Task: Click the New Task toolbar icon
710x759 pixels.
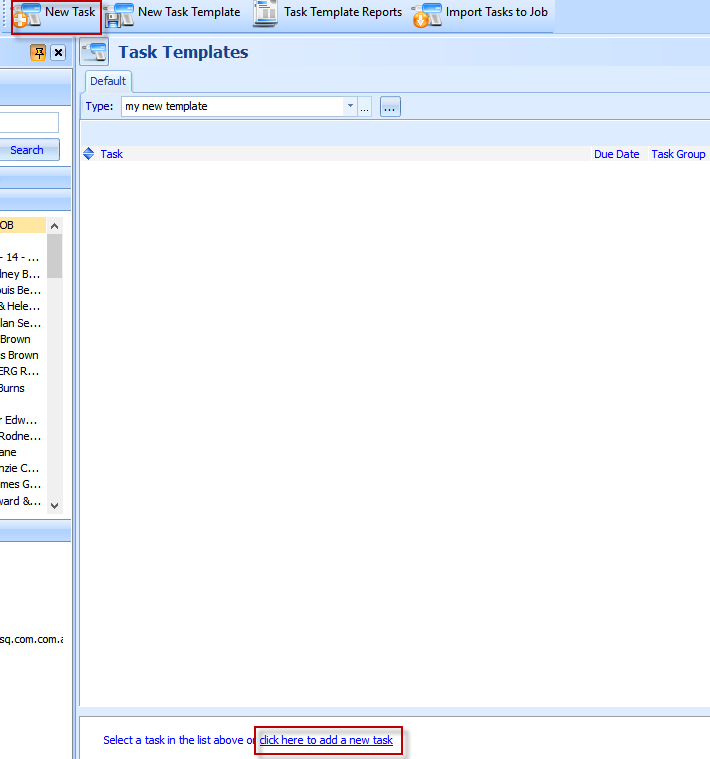Action: (28, 14)
